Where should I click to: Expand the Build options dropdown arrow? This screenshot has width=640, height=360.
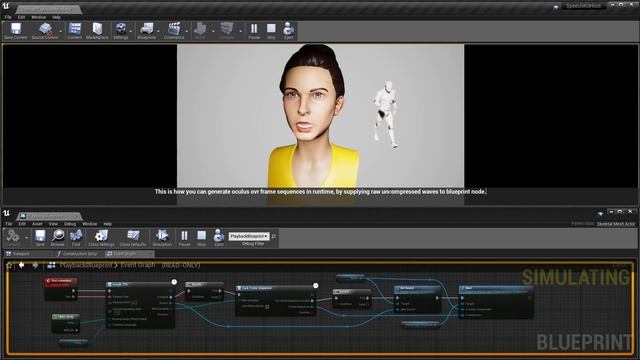coord(213,31)
